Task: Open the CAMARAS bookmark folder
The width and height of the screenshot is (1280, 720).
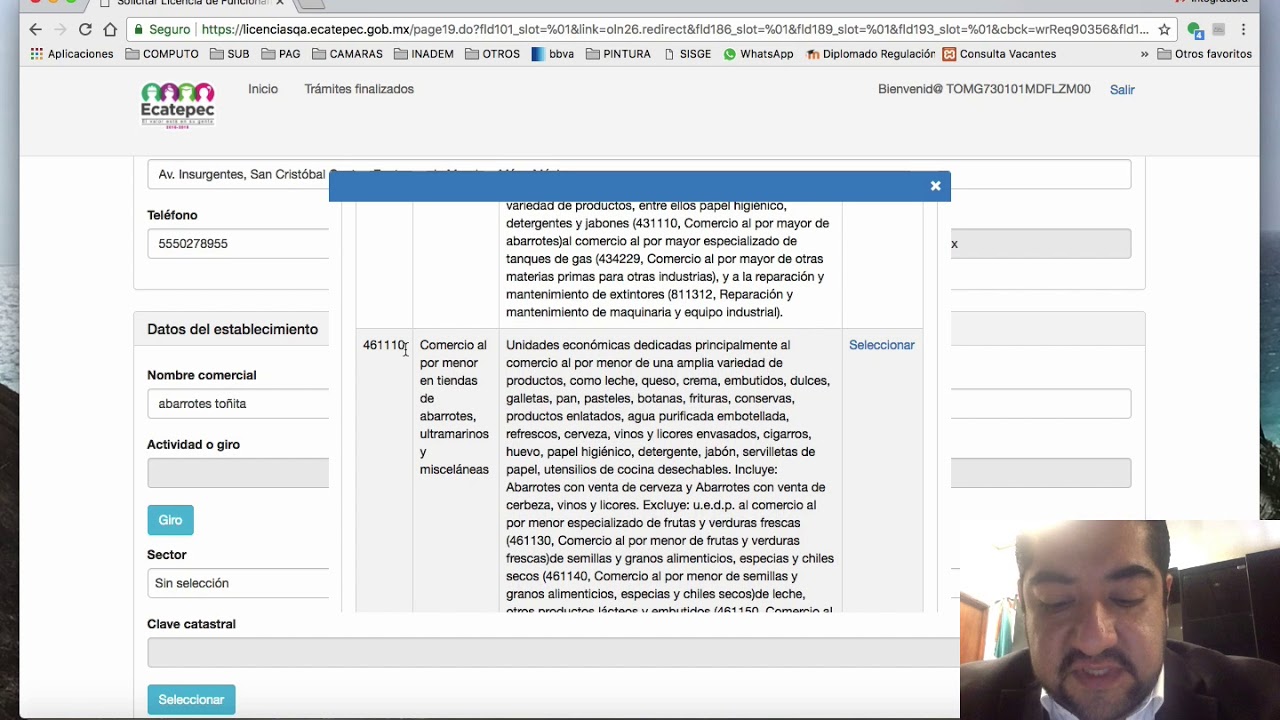Action: click(x=347, y=54)
